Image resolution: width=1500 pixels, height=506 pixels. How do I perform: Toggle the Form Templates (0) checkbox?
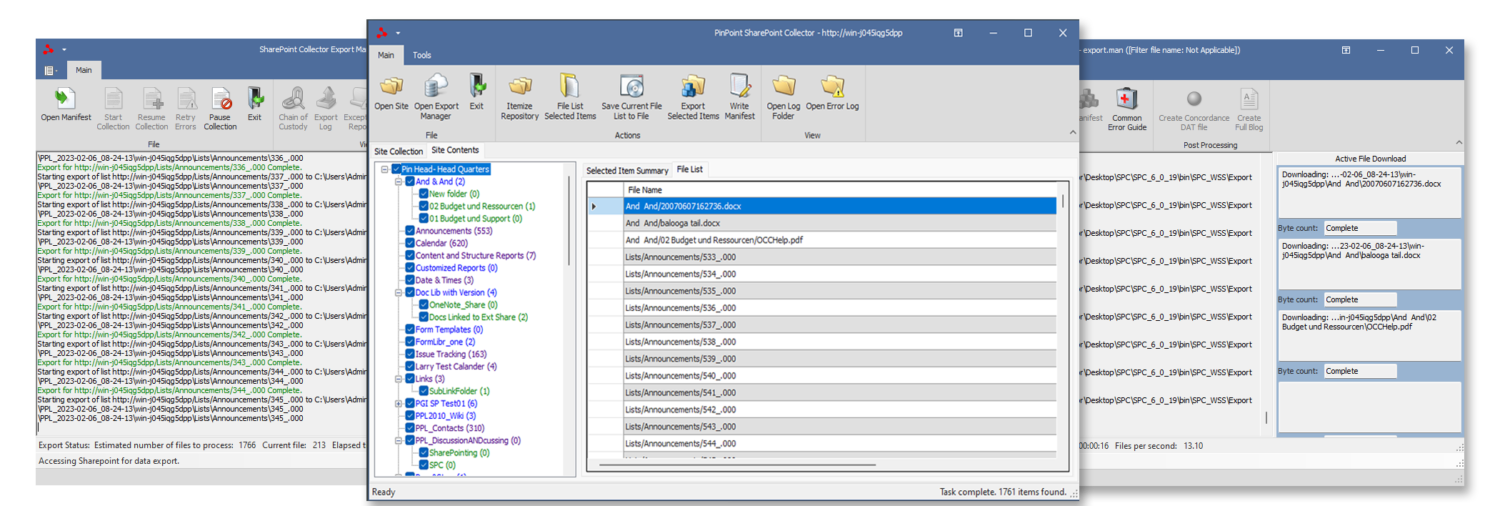410,329
